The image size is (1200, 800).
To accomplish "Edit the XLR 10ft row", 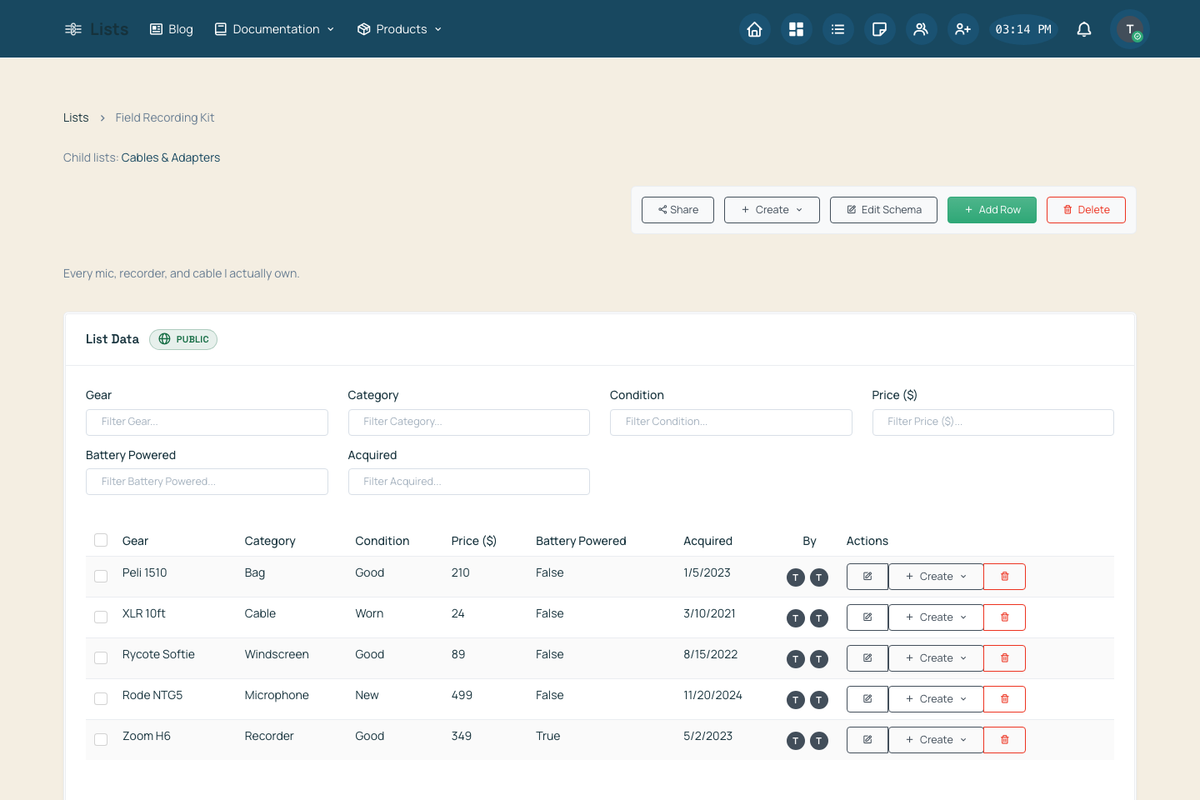I will (867, 617).
